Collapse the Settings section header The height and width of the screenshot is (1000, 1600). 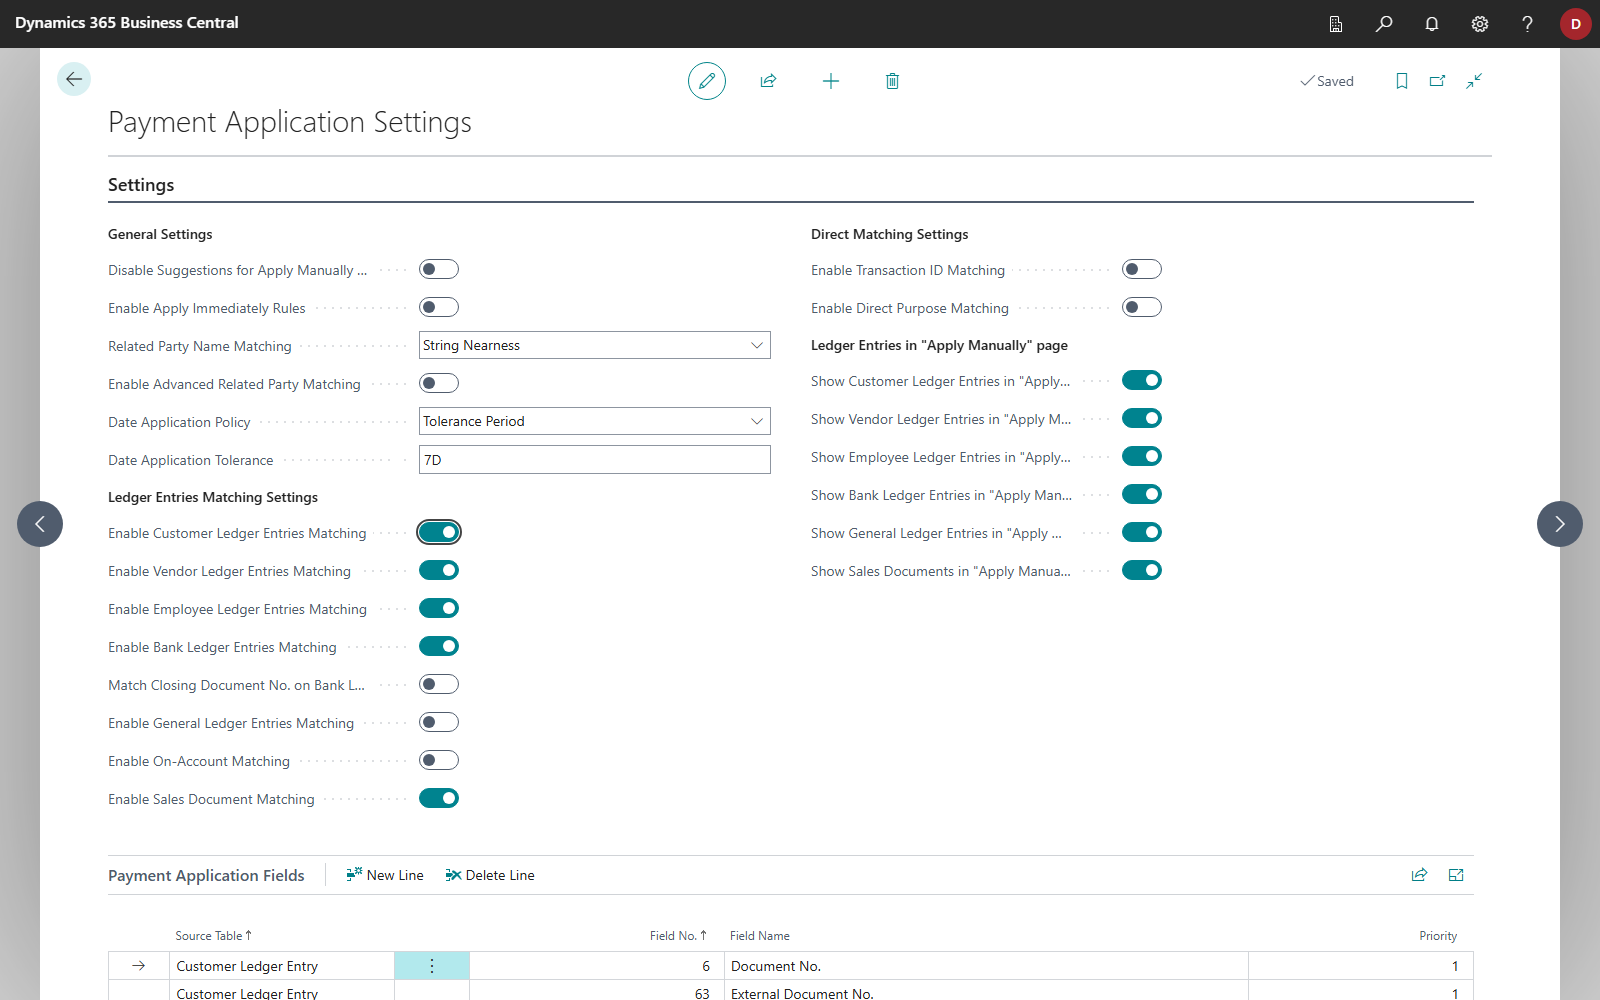[x=141, y=185]
